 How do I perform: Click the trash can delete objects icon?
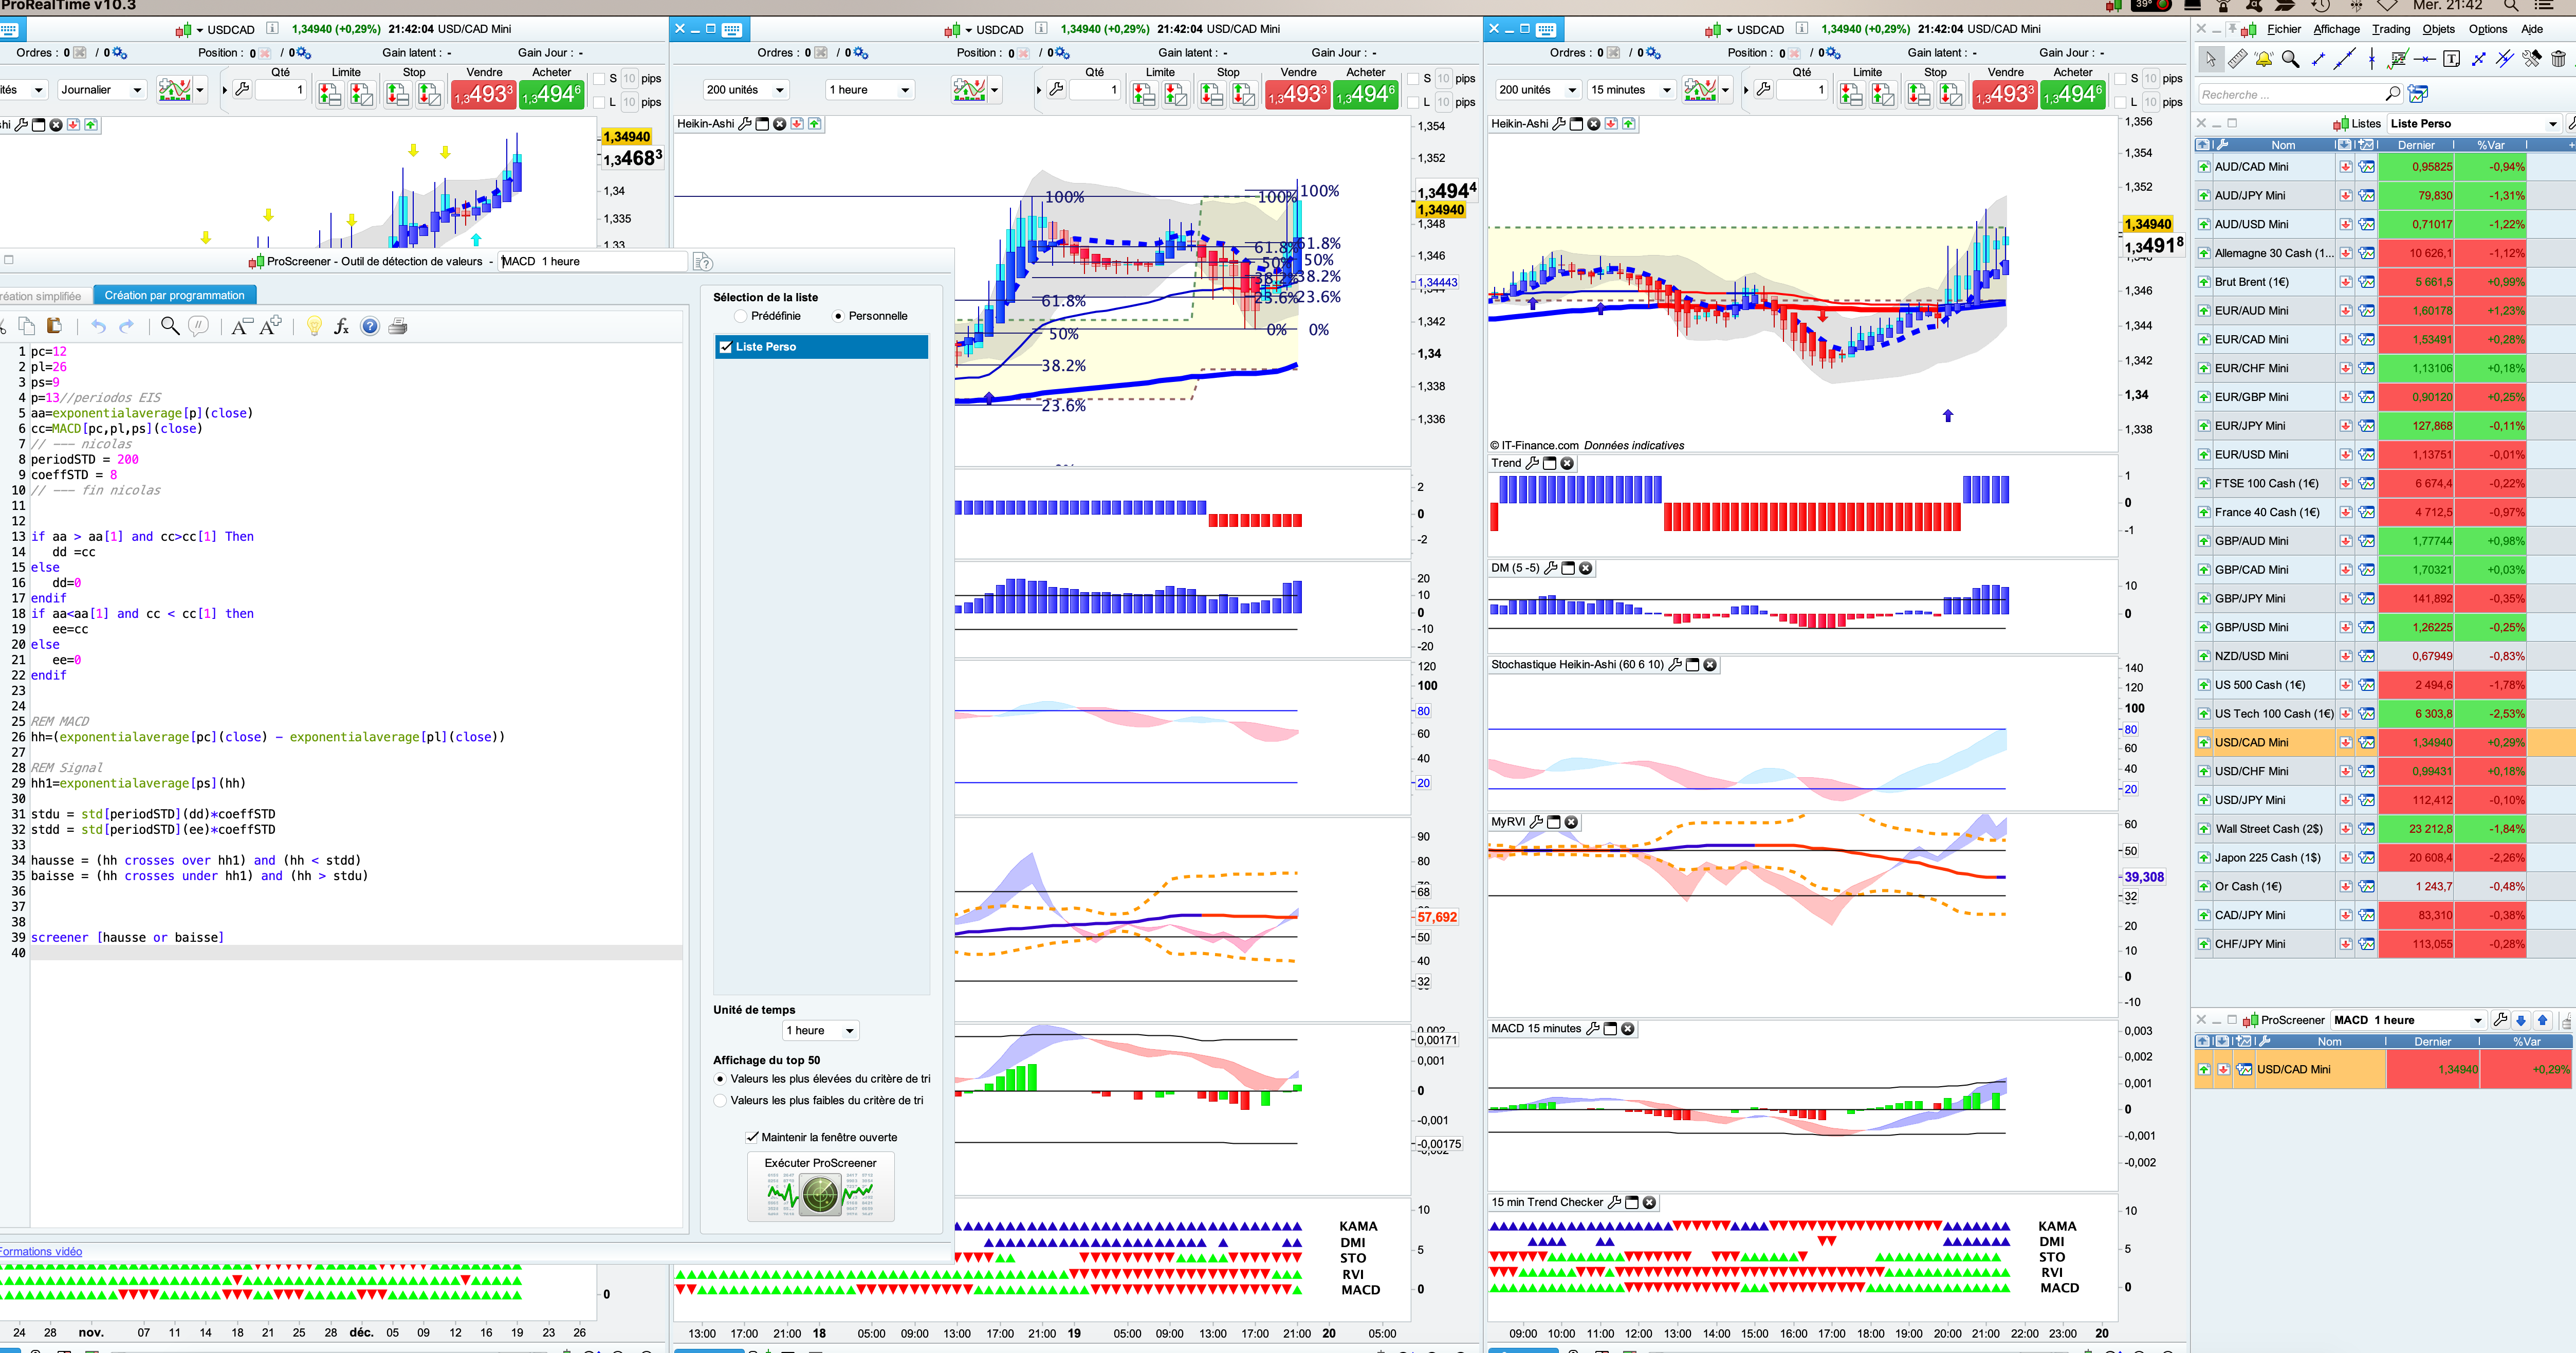(2558, 60)
